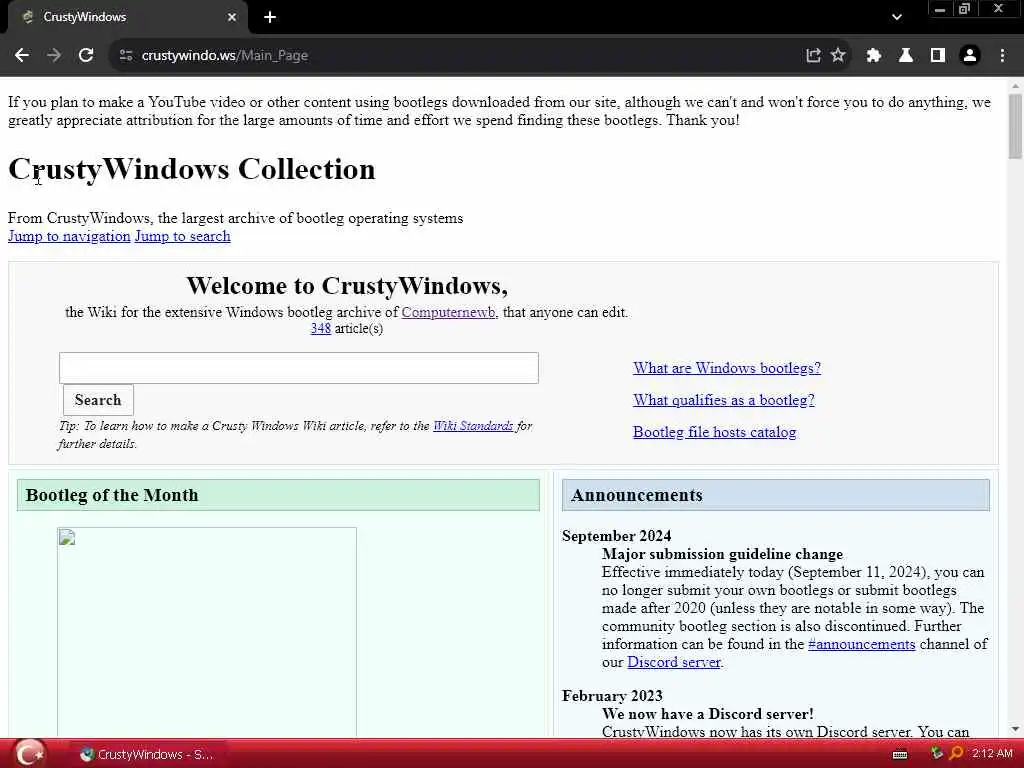Viewport: 1024px width, 768px height.
Task: Open What are Windows bootlegs? link
Action: click(727, 368)
